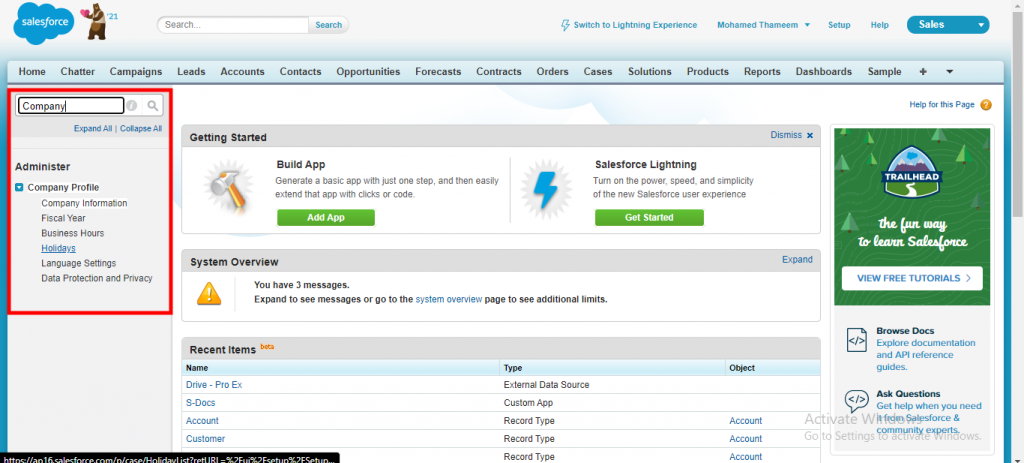Open the Setup link in the header

tap(839, 25)
